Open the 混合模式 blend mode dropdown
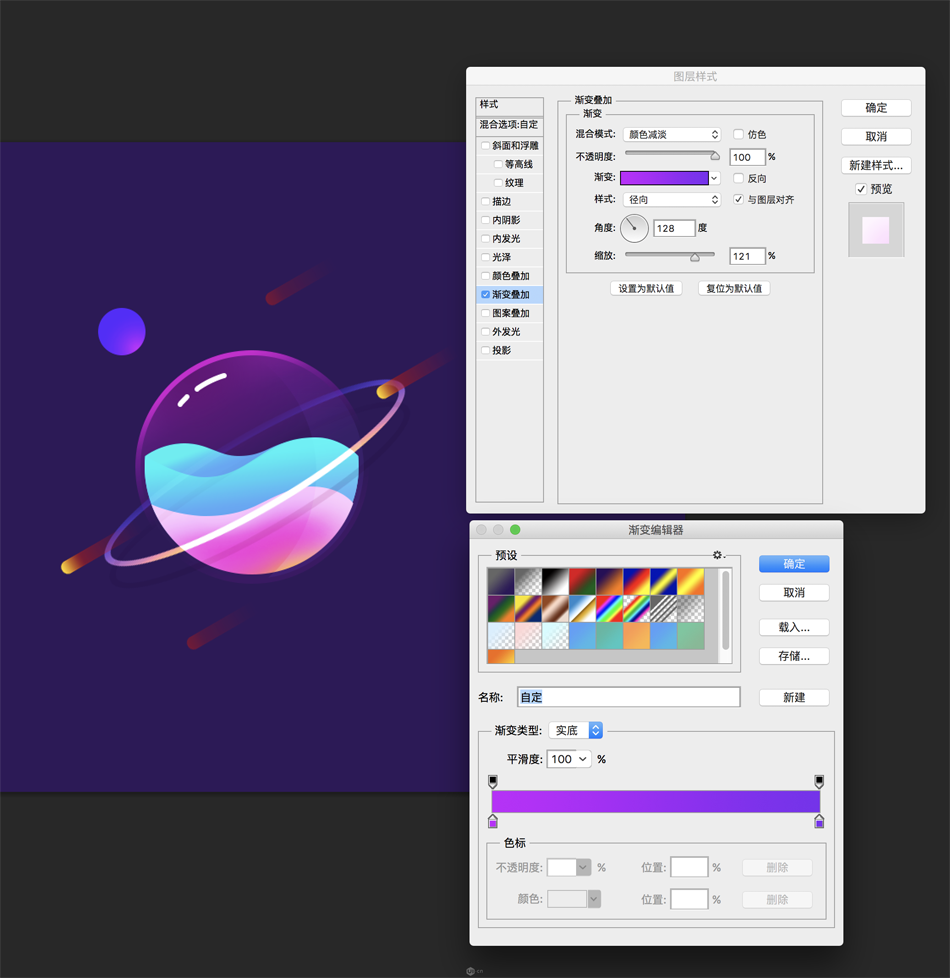 pos(672,134)
